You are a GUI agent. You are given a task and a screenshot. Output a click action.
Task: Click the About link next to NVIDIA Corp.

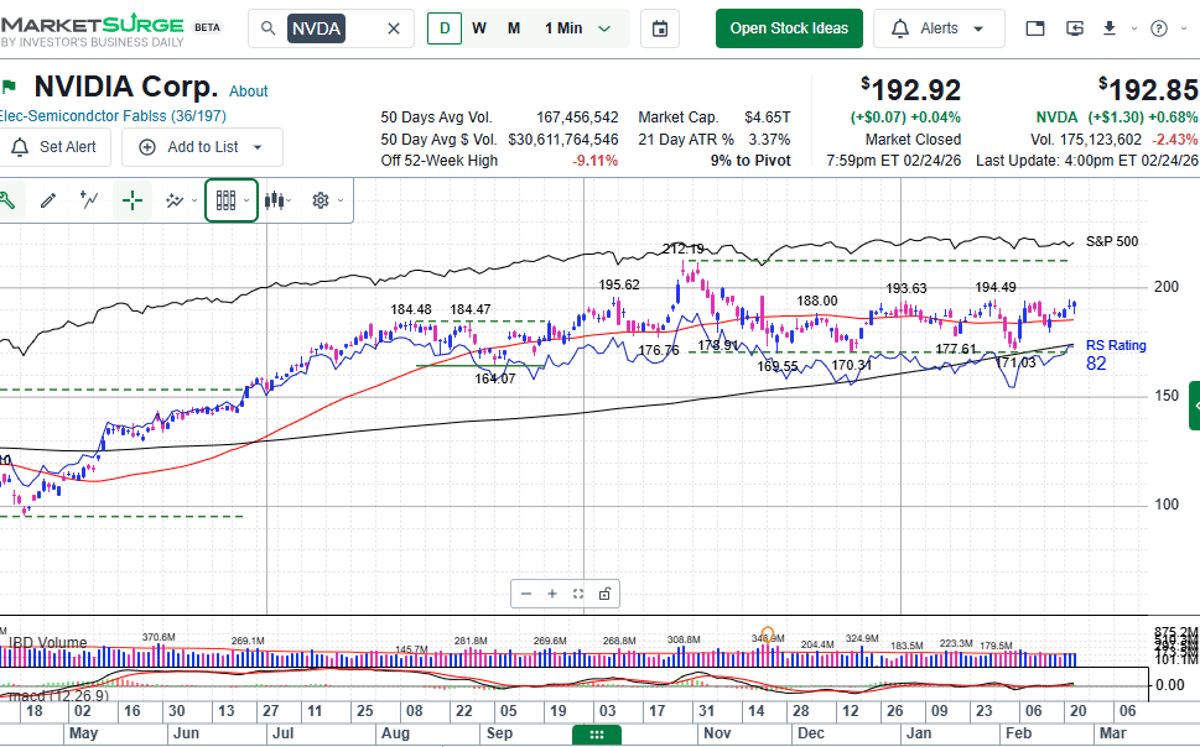[248, 91]
